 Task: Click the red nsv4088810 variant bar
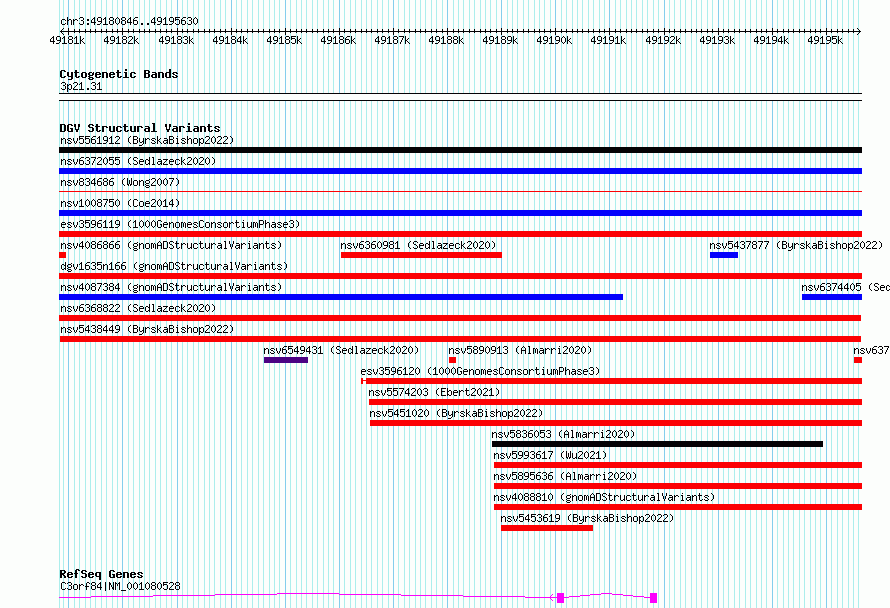point(678,507)
